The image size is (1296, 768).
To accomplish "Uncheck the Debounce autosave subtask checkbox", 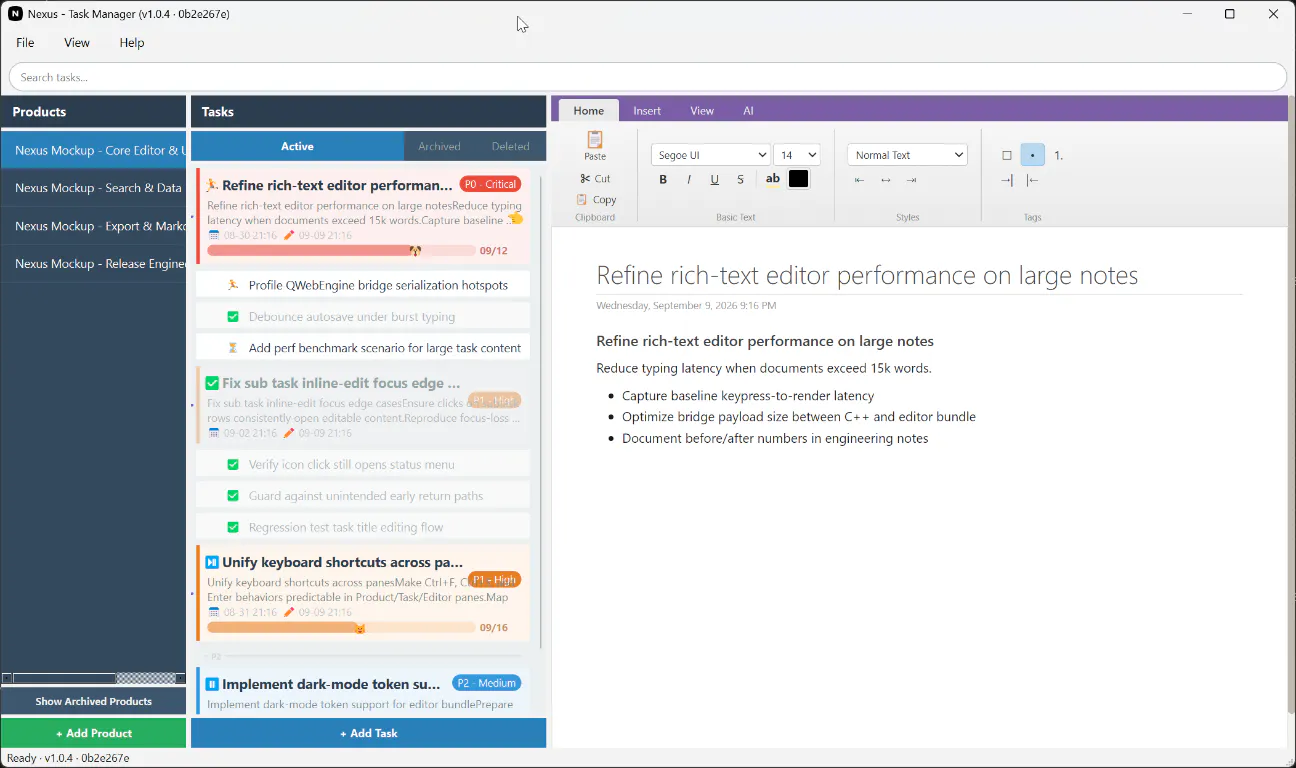I will tap(233, 317).
